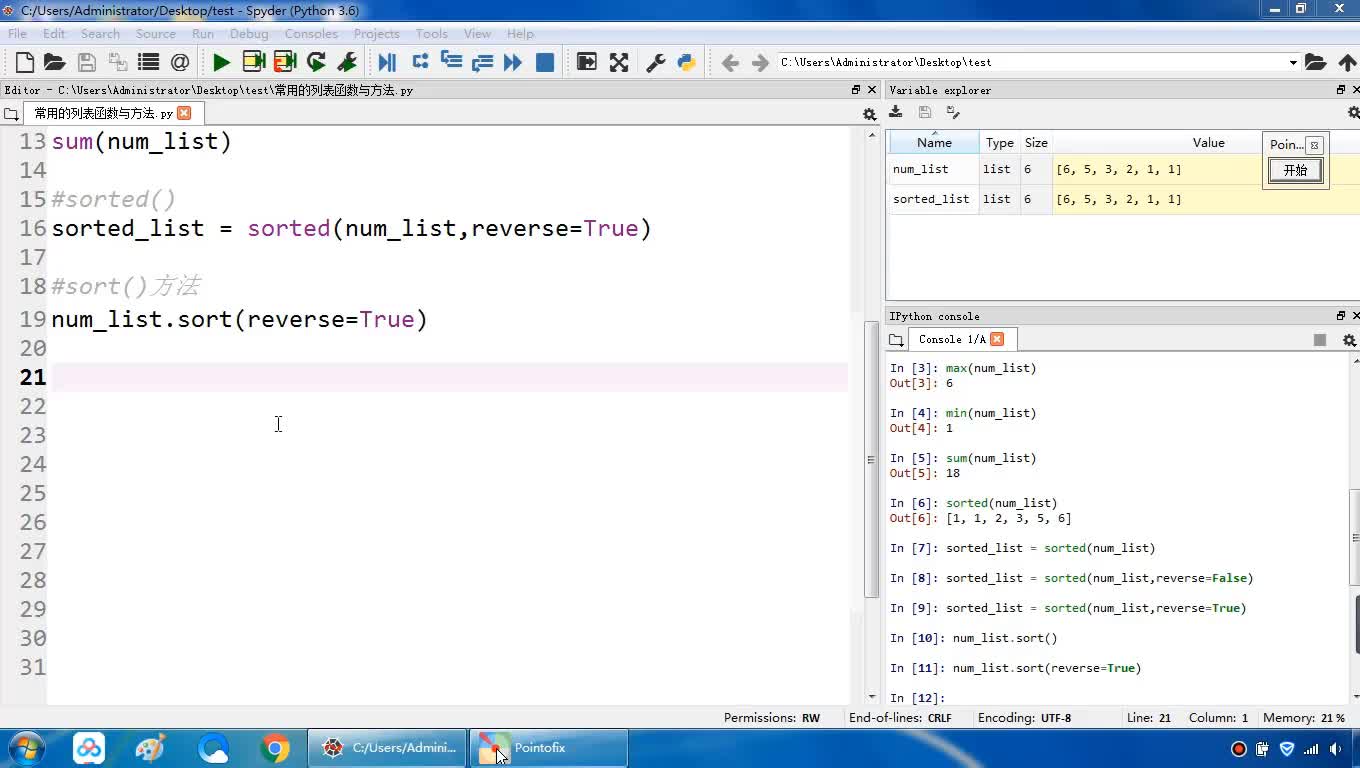This screenshot has width=1360, height=768.
Task: Open Preferences using the wrench icon
Action: coord(656,62)
